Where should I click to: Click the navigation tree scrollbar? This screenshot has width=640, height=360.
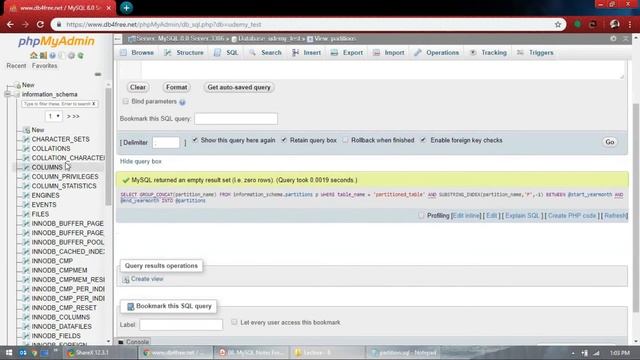(x=108, y=147)
